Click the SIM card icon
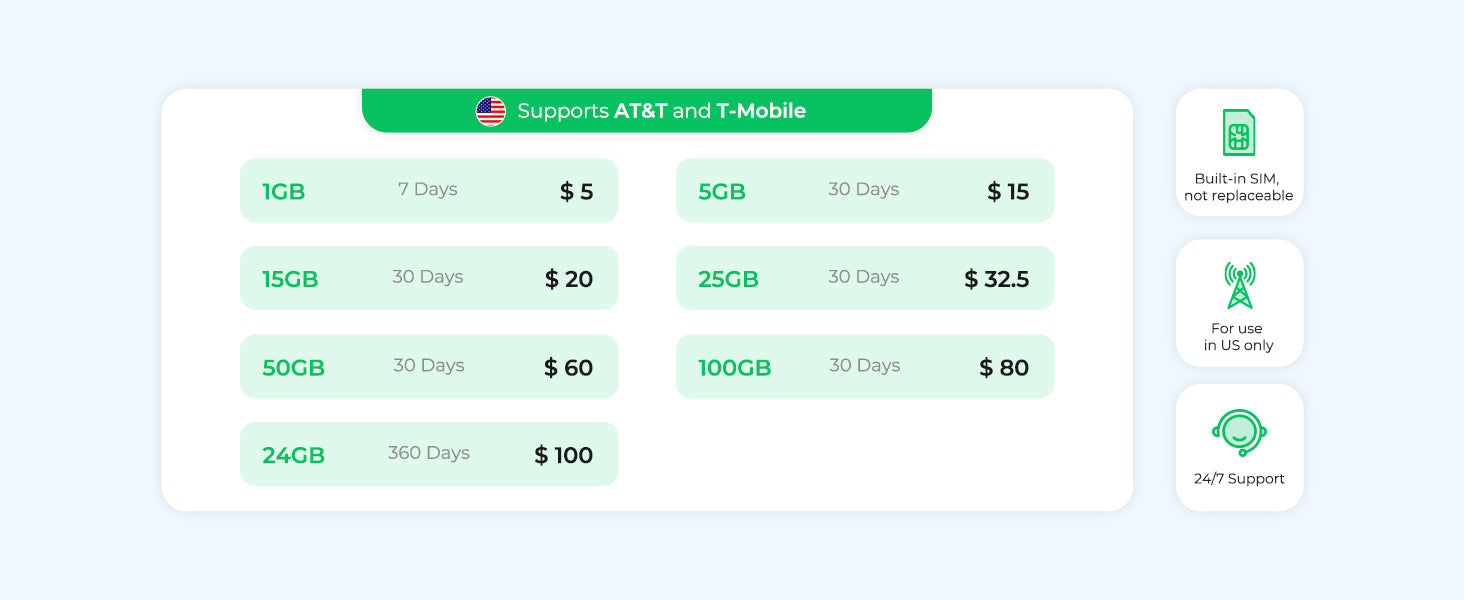The width and height of the screenshot is (1464, 600). pos(1239,133)
